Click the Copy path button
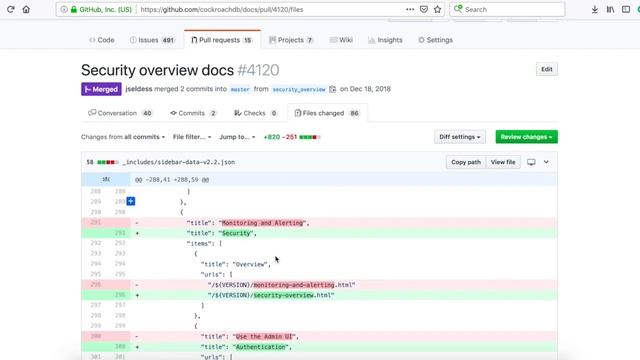This screenshot has height=360, width=640. coord(466,162)
